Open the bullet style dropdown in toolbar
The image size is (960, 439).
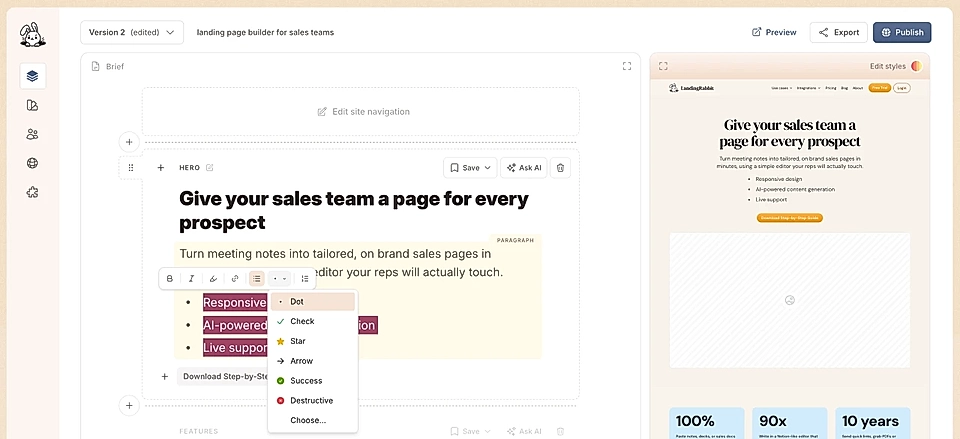(280, 279)
